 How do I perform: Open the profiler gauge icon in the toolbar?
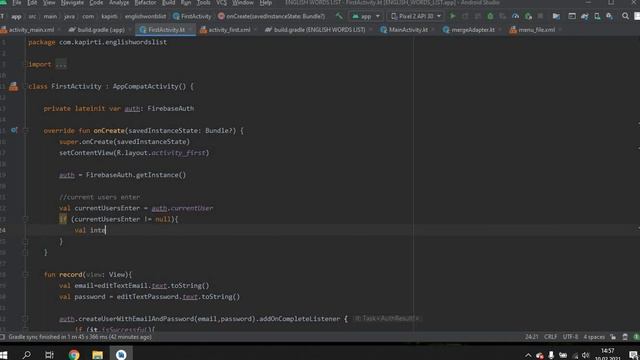point(516,16)
